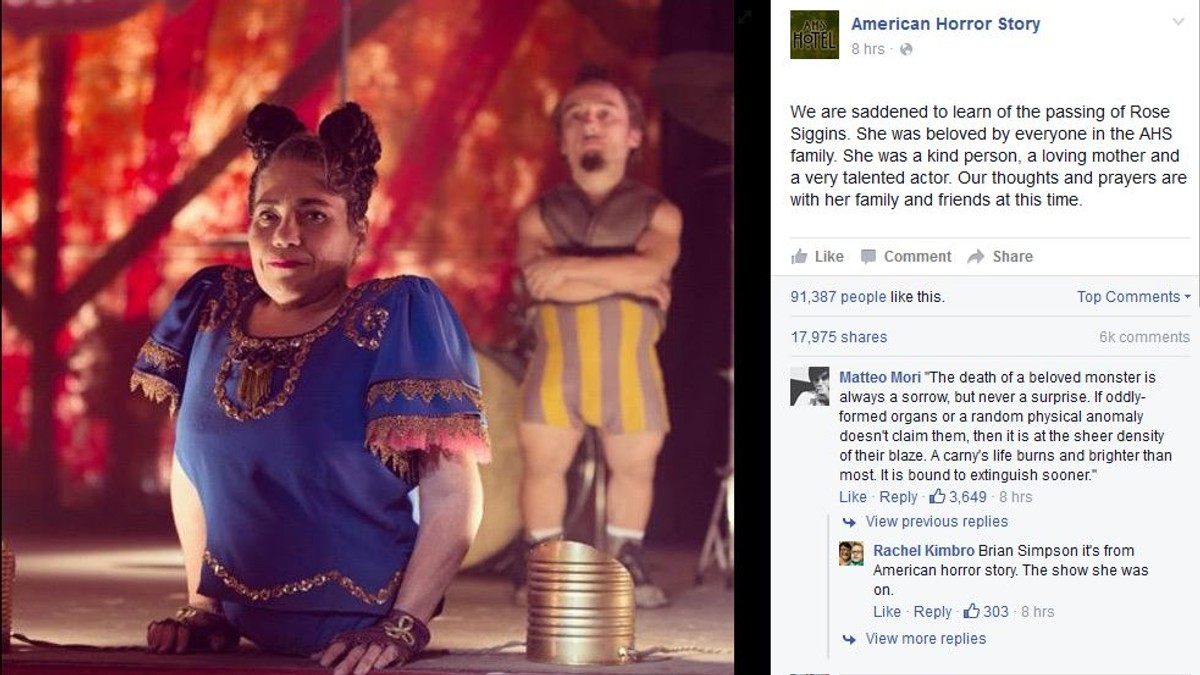
Task: Click thumbs-up icon showing 303 likes
Action: (971, 611)
